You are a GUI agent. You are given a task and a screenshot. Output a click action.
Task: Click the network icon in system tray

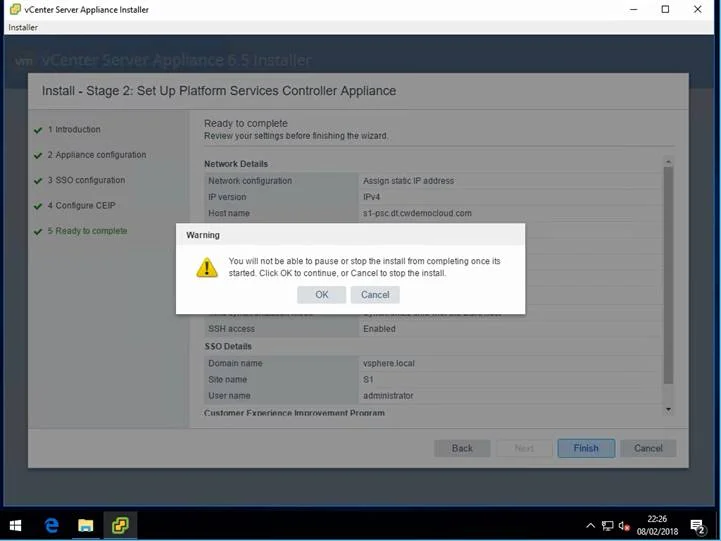[x=607, y=525]
